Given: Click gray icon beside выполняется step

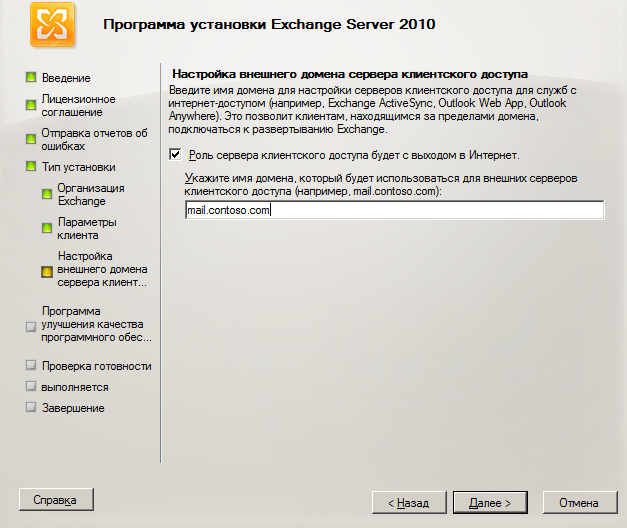Looking at the screenshot, I should (31, 386).
